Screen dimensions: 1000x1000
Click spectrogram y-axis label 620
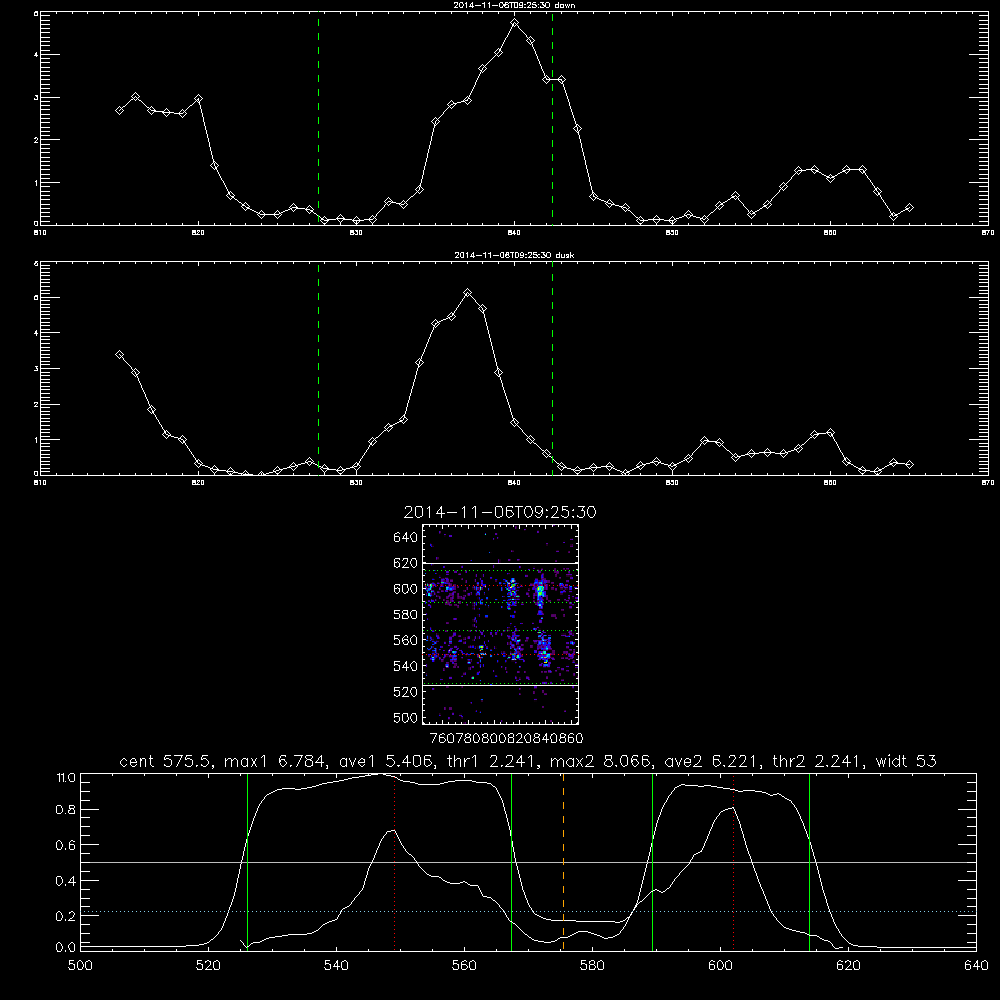point(405,563)
